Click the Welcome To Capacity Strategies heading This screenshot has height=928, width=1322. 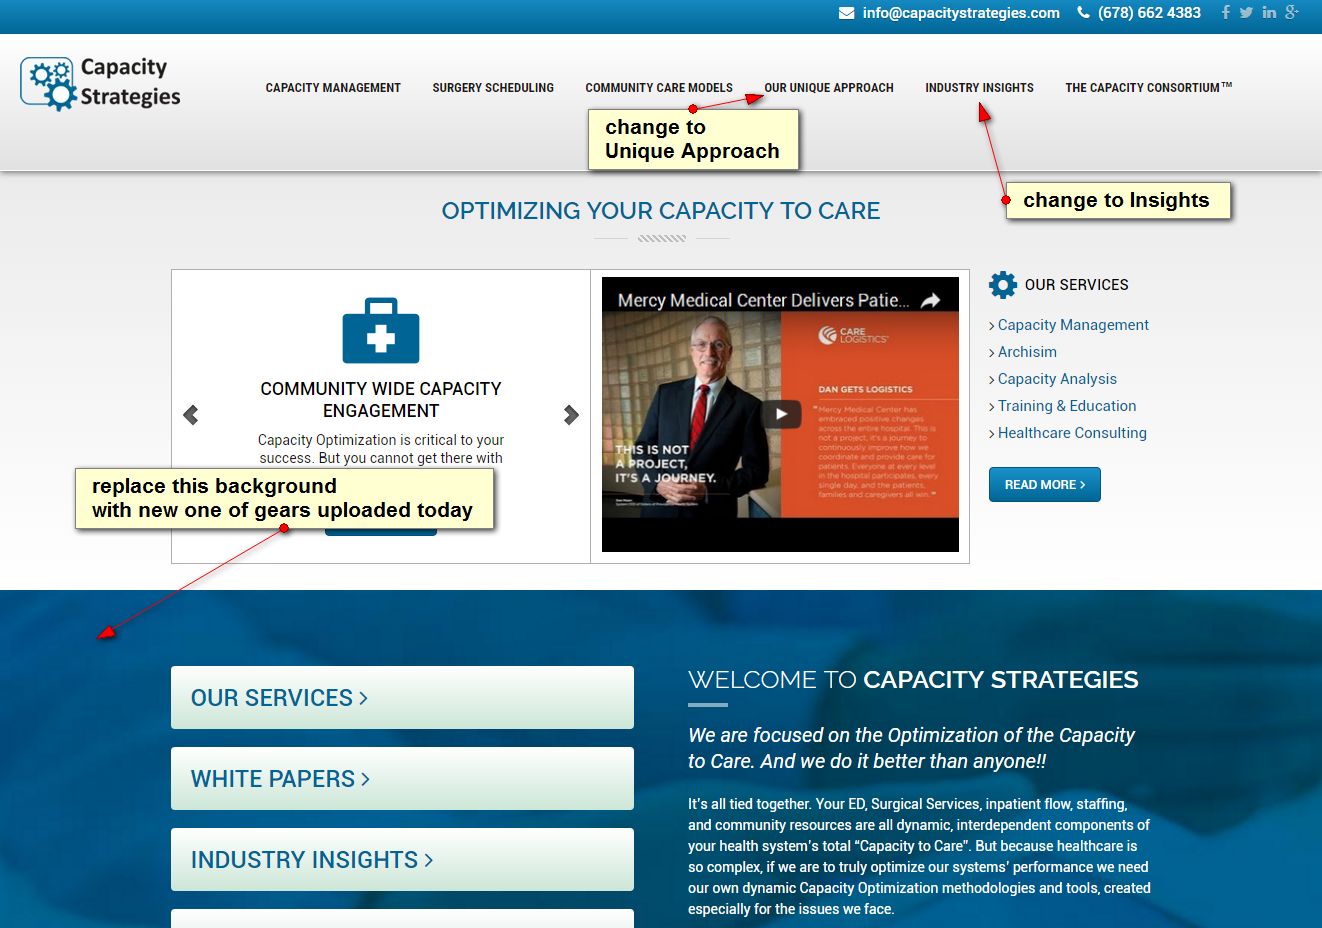point(913,680)
